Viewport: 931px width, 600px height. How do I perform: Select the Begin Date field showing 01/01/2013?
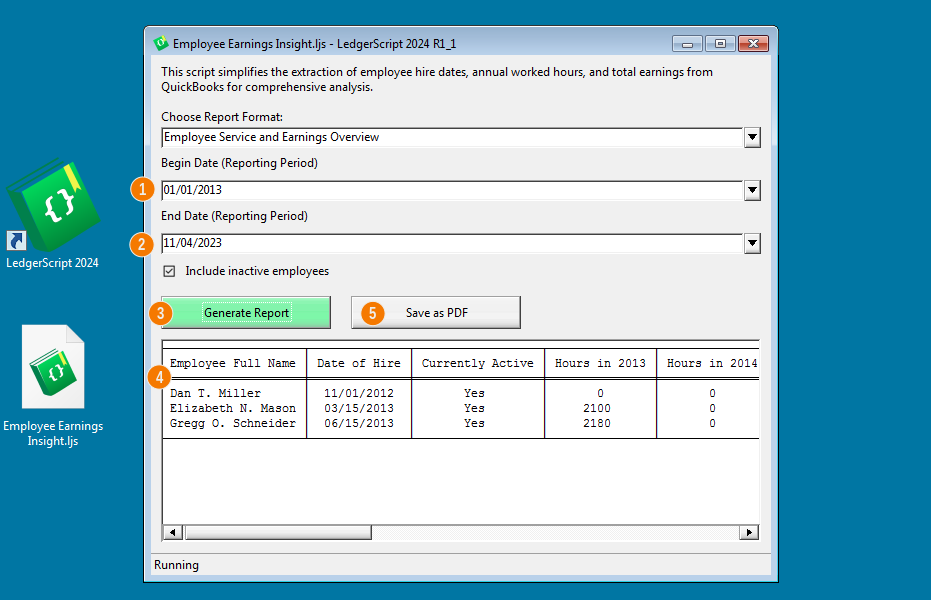click(x=450, y=190)
